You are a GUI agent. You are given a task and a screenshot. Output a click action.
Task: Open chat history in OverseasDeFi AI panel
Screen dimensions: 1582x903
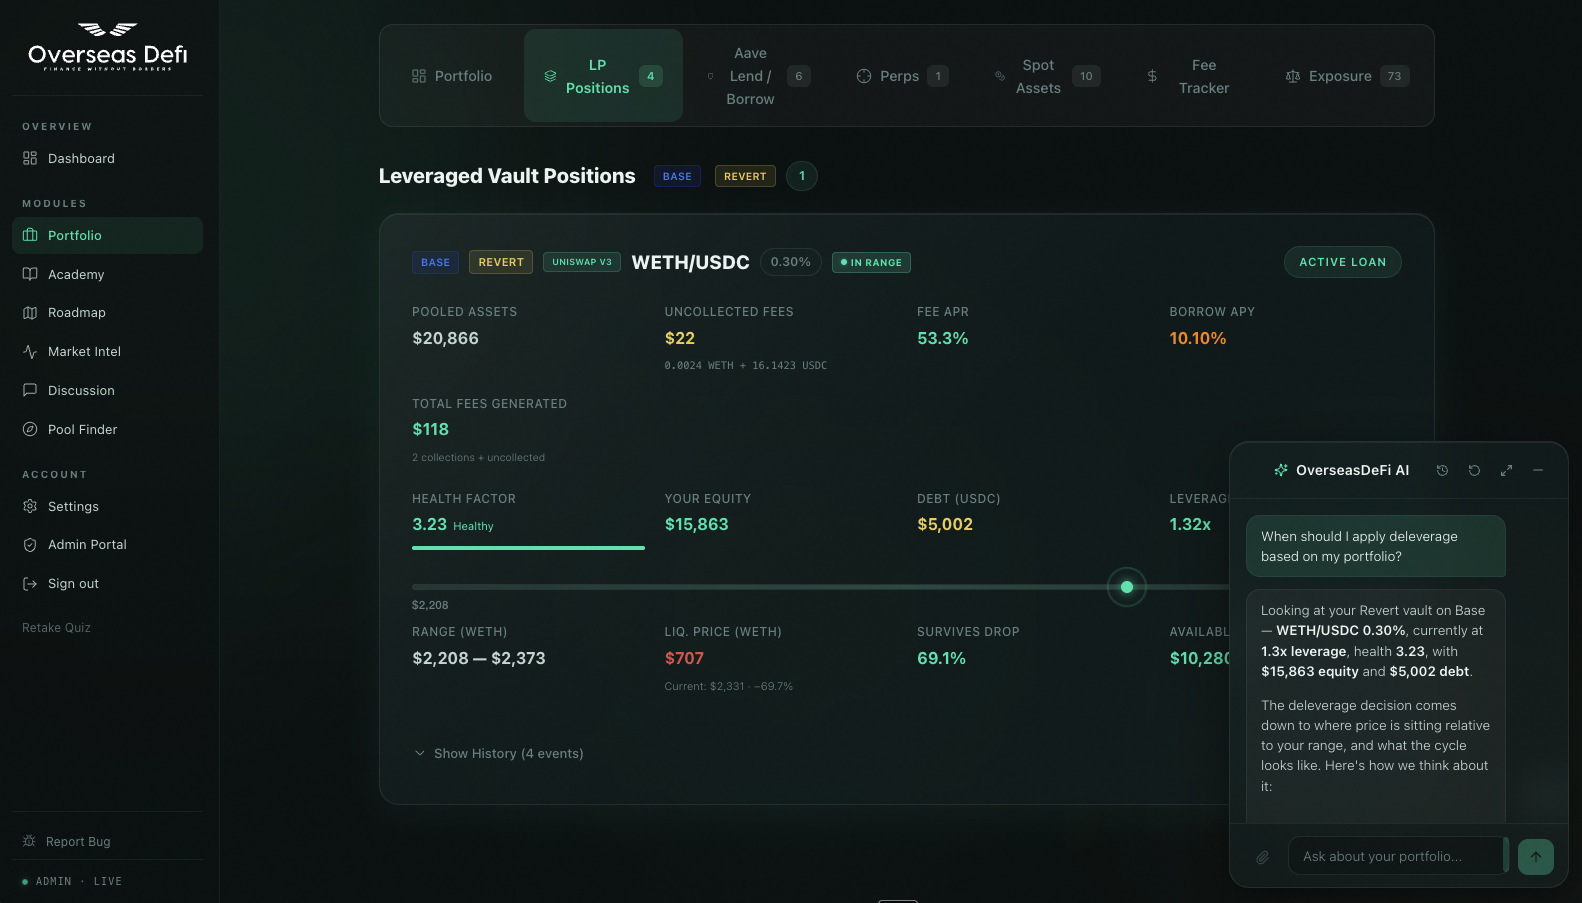(x=1442, y=470)
